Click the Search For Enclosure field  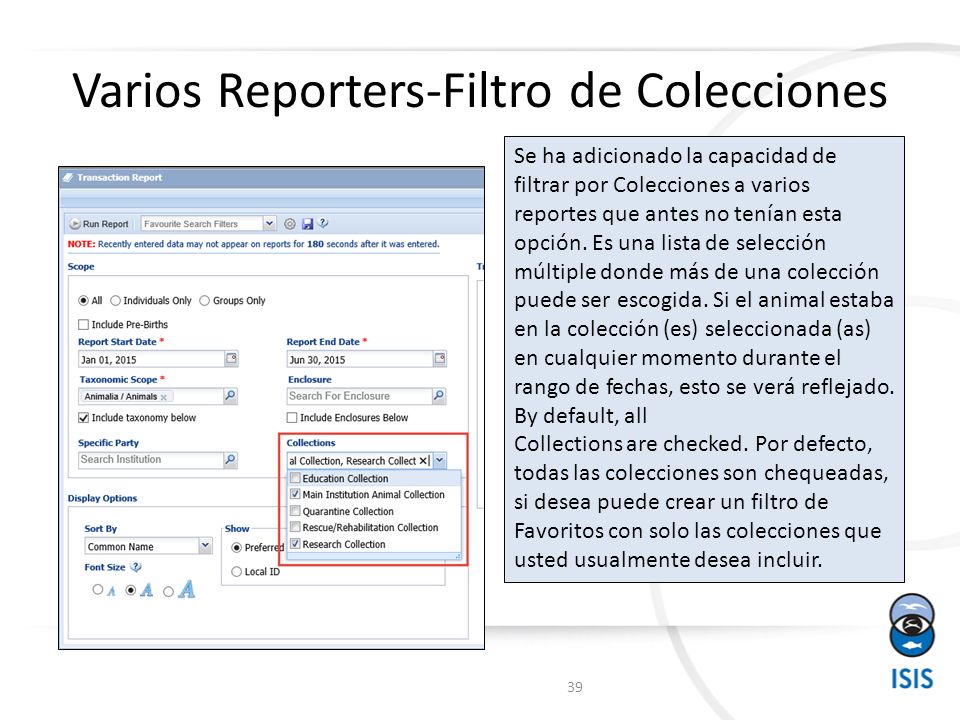(x=360, y=396)
